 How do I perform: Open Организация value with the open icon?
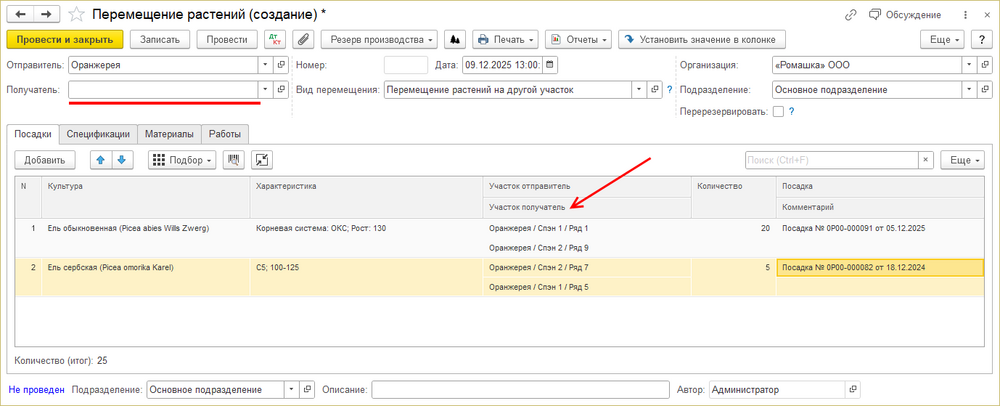point(985,65)
